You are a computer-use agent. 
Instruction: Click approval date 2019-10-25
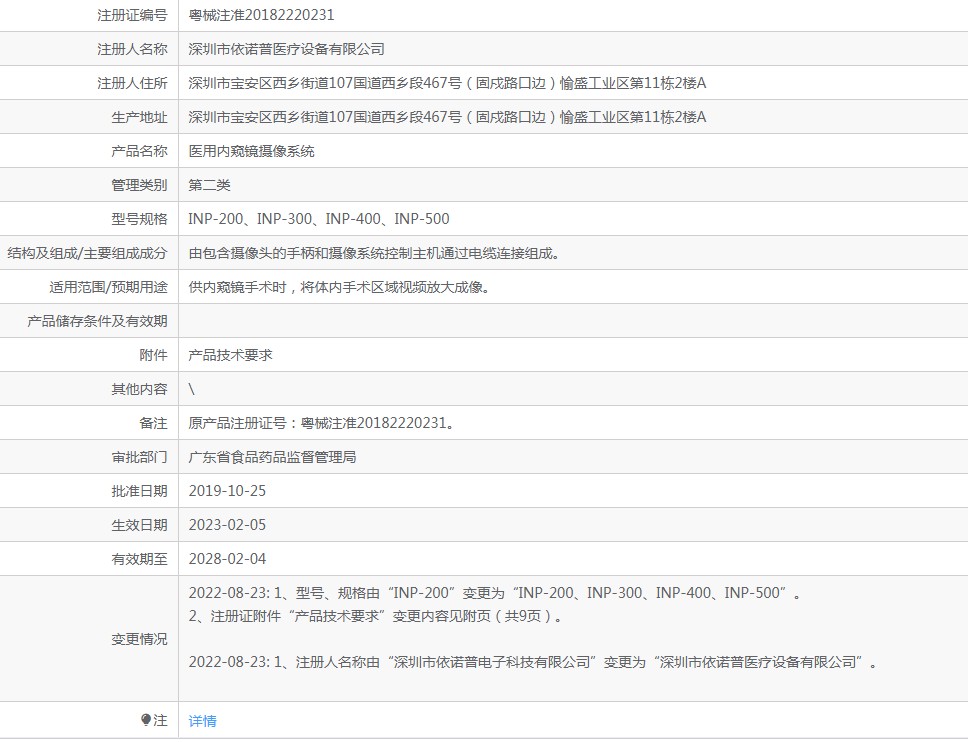click(227, 491)
